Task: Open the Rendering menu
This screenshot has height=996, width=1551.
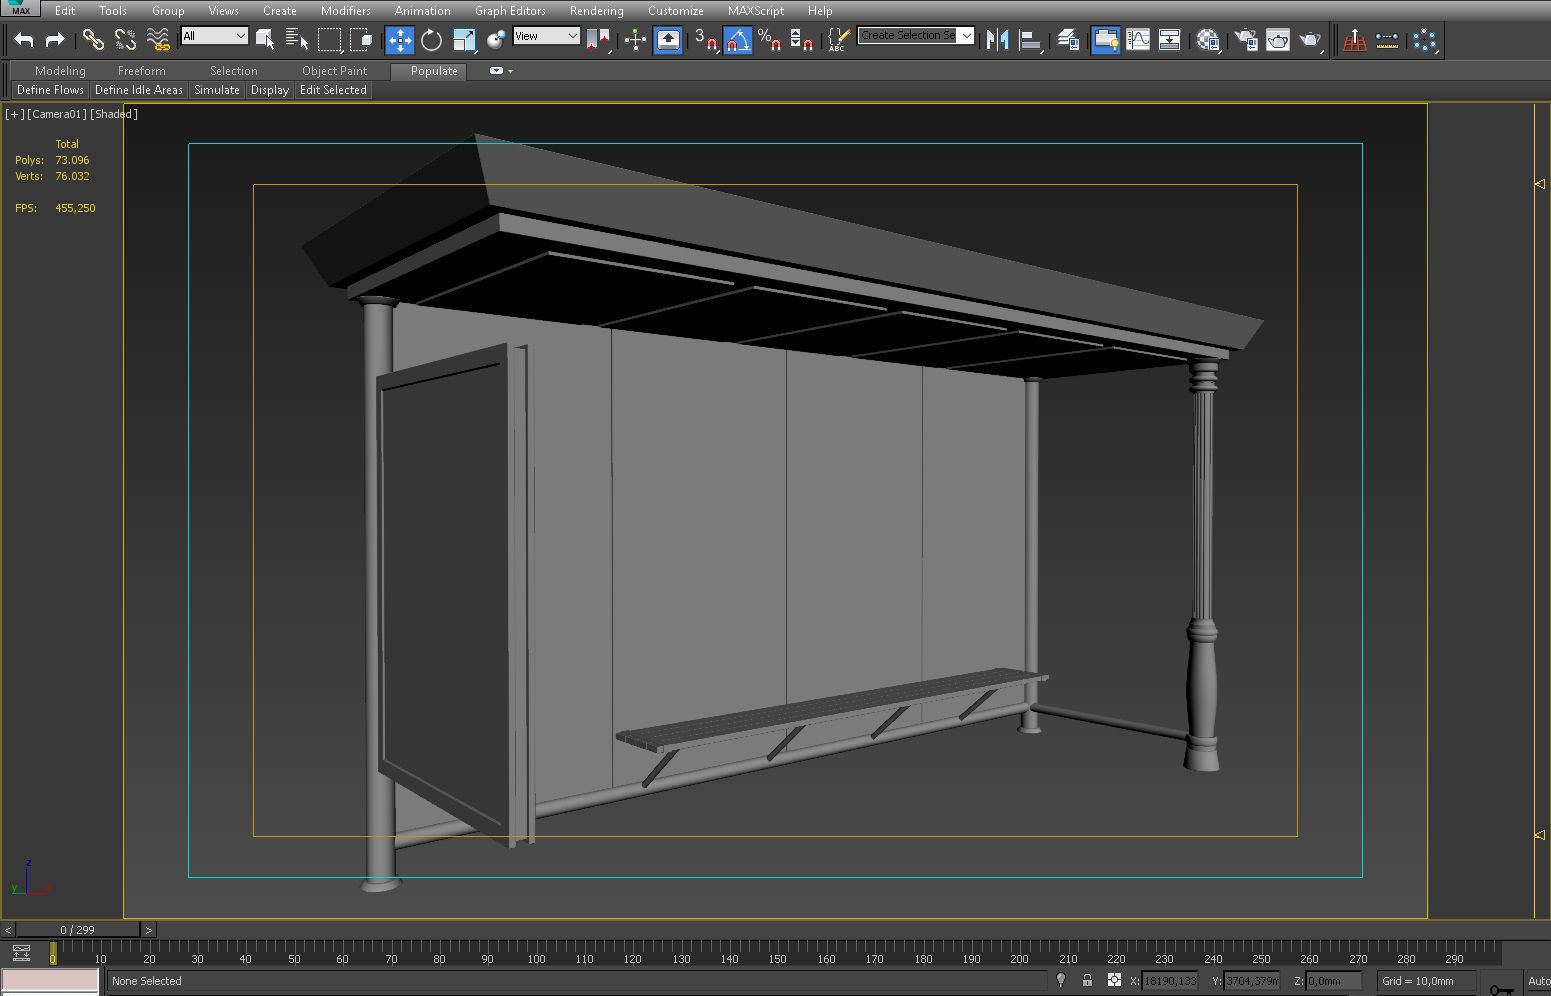Action: (596, 11)
